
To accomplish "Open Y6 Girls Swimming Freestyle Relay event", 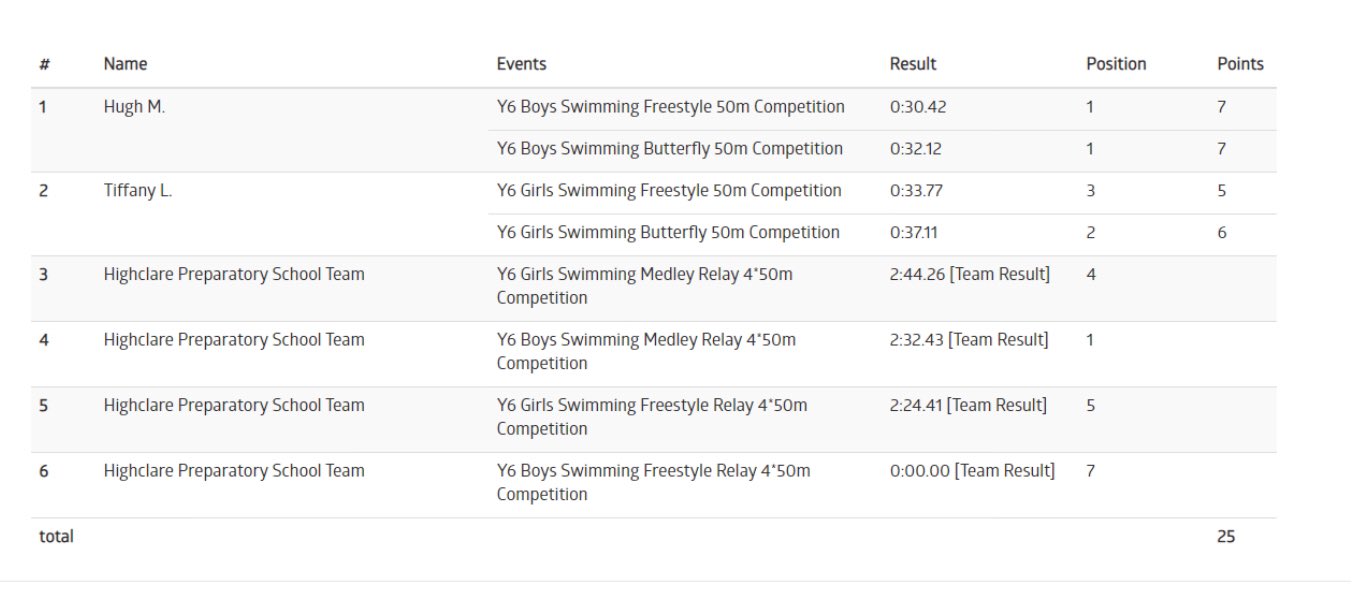I will (652, 418).
